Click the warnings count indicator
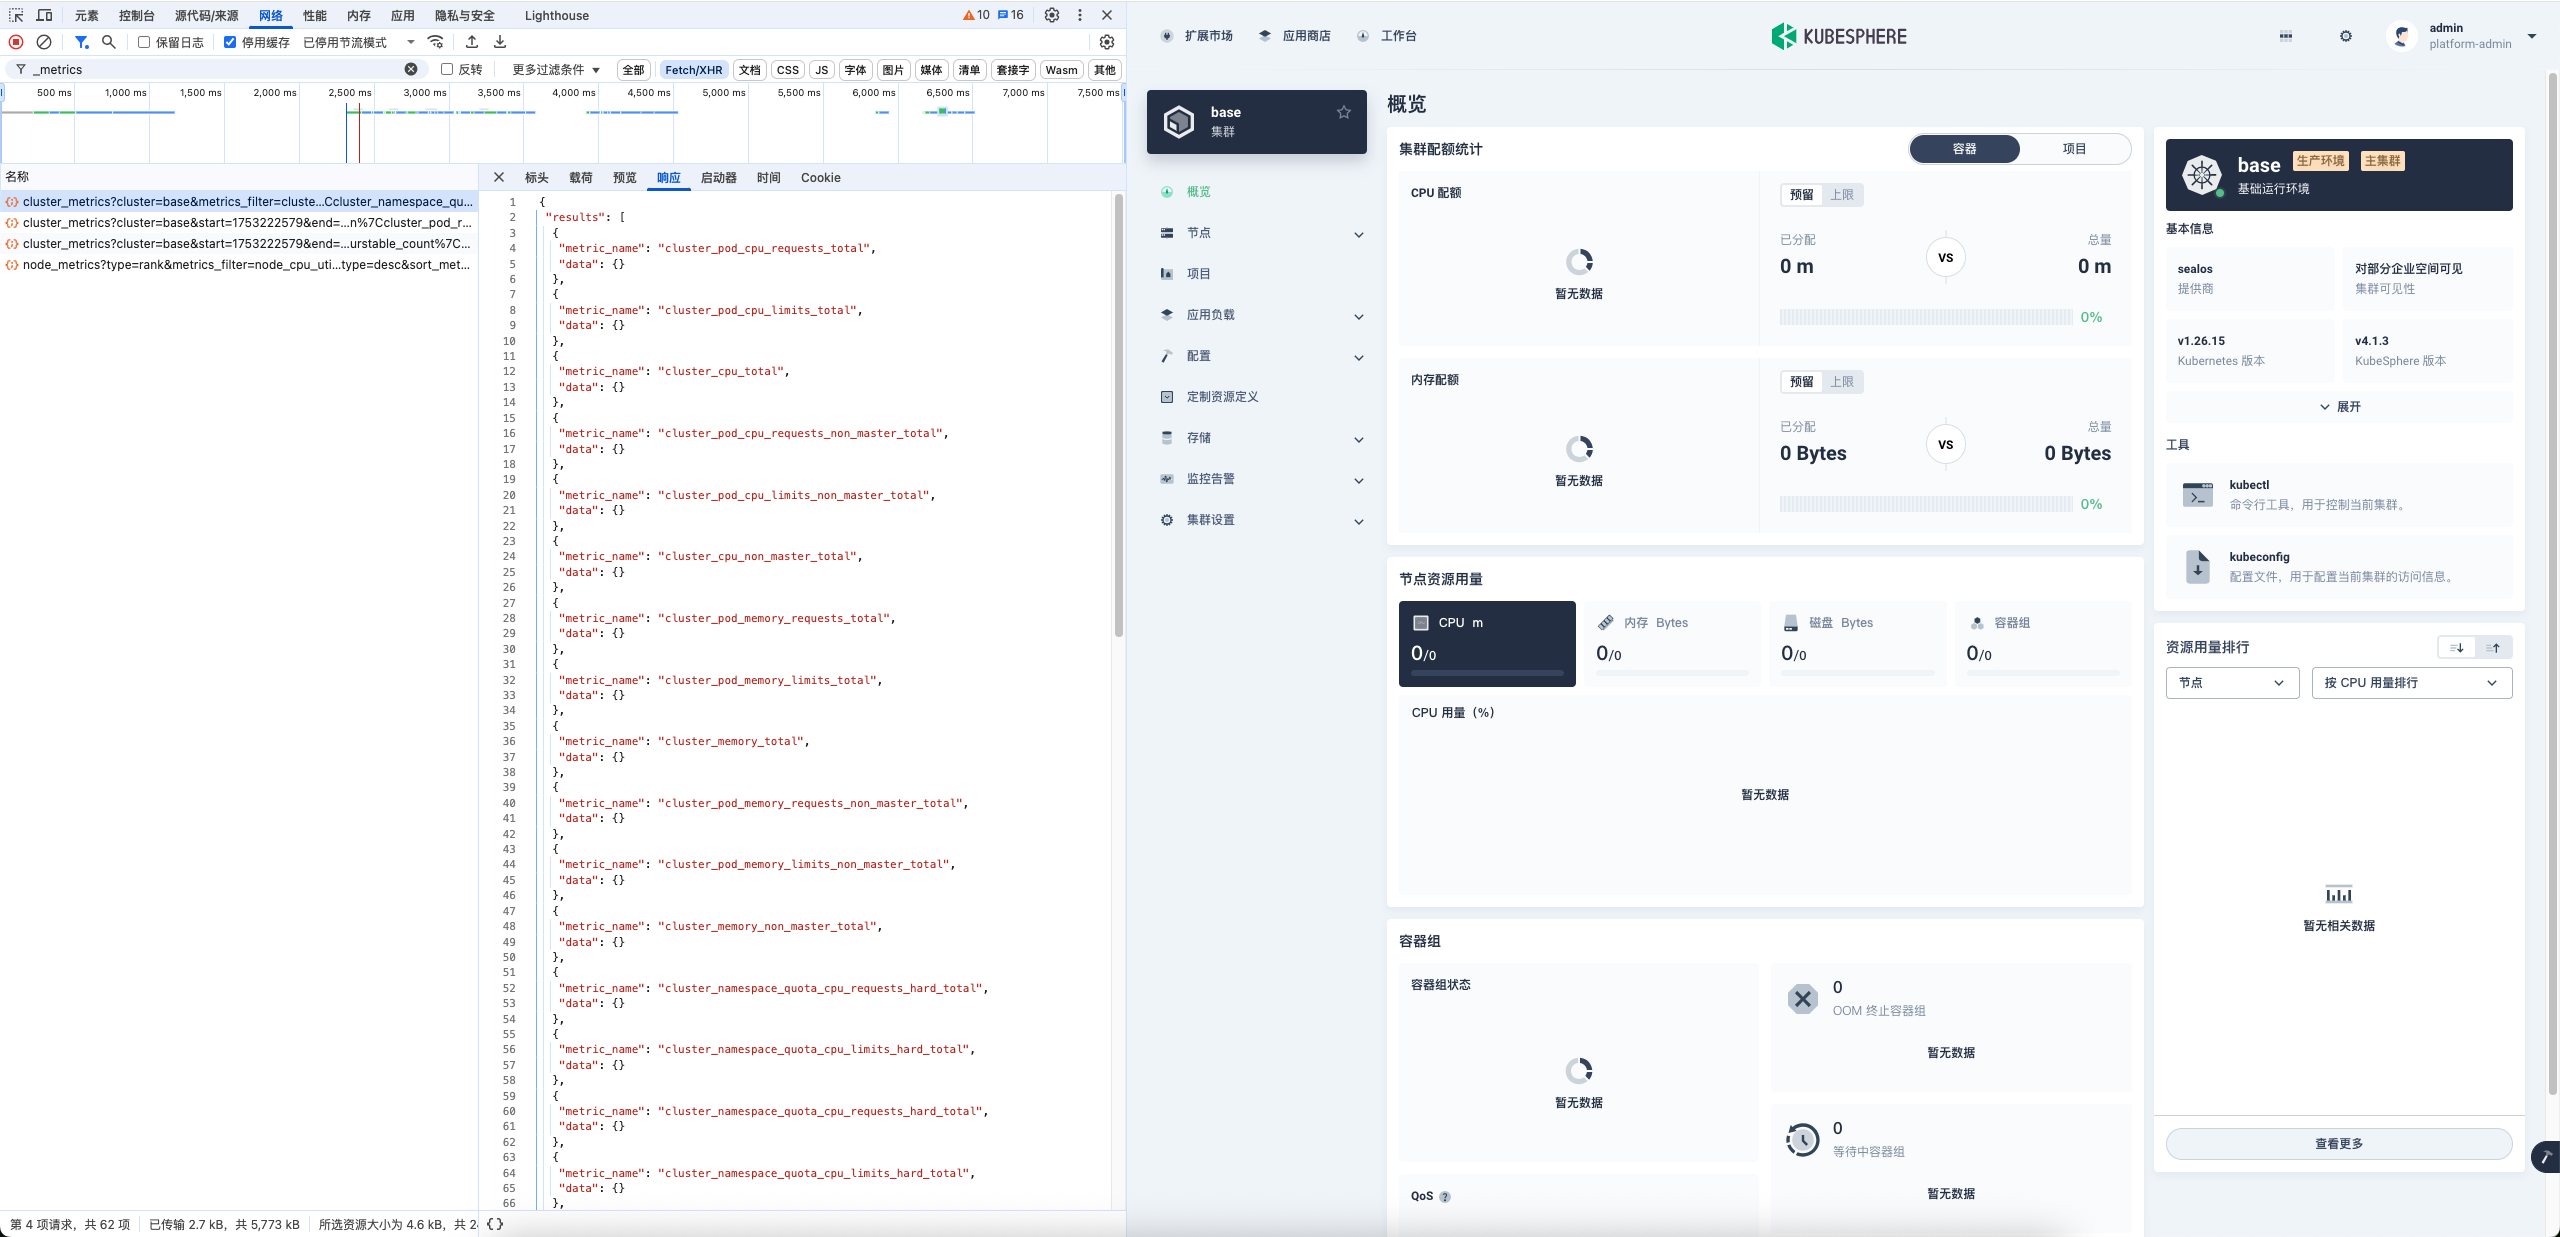 (977, 15)
